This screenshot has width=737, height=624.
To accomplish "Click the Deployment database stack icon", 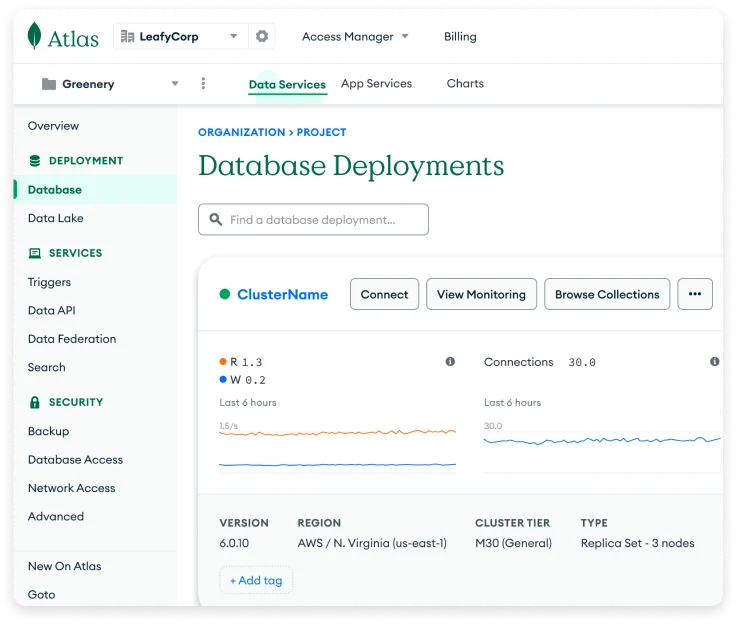I will (35, 161).
